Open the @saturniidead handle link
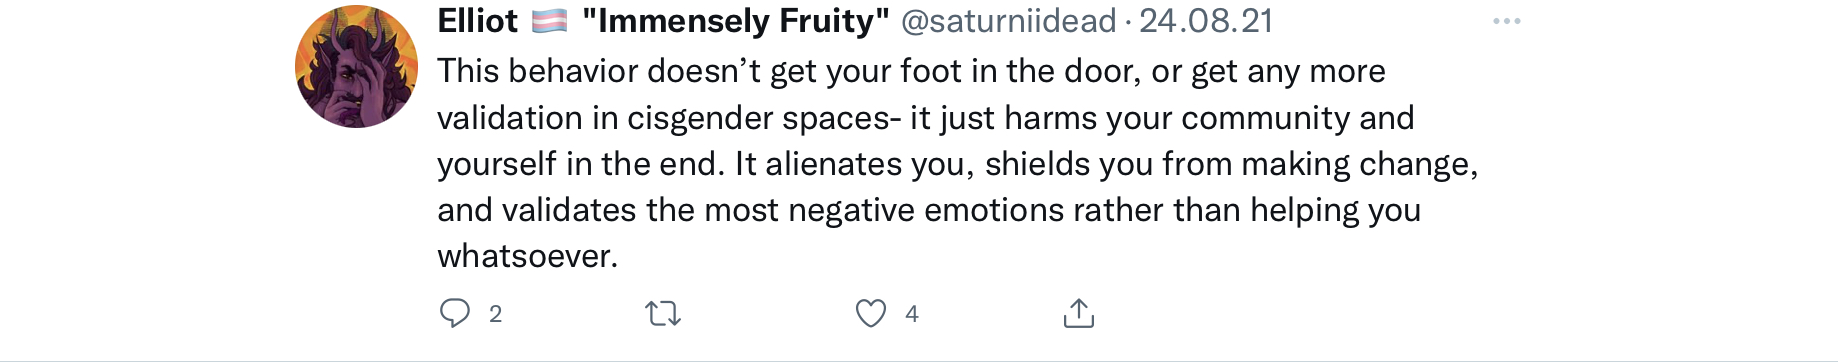The width and height of the screenshot is (1838, 362). coord(1008,21)
